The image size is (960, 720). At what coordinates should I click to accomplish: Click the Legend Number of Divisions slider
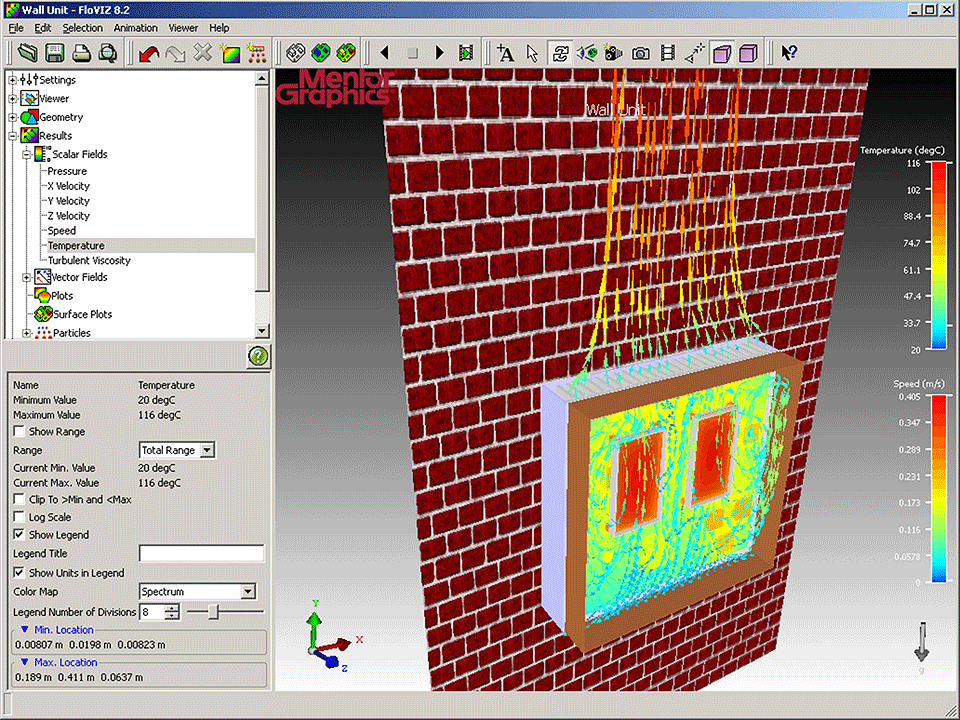point(213,612)
